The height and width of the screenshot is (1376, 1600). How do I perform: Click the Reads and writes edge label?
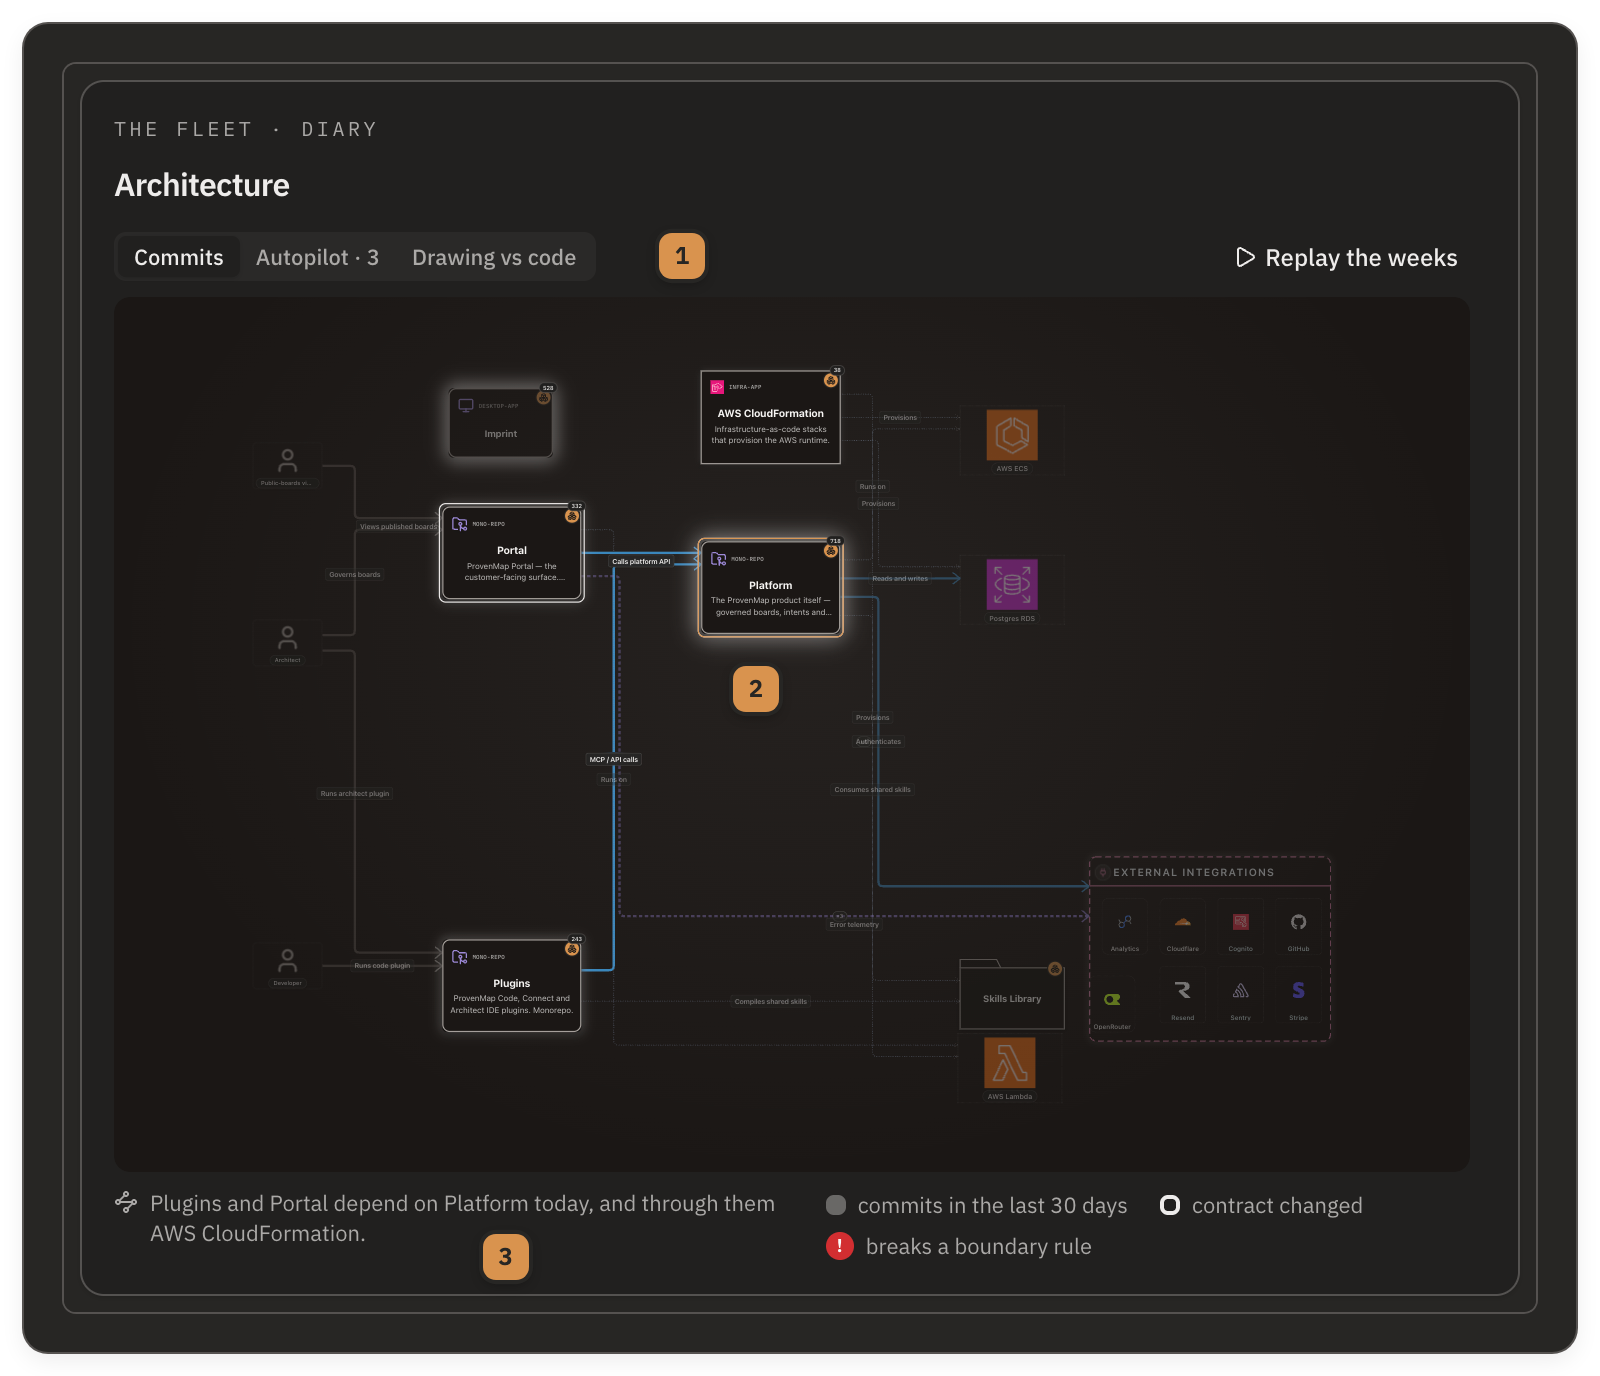pos(900,579)
